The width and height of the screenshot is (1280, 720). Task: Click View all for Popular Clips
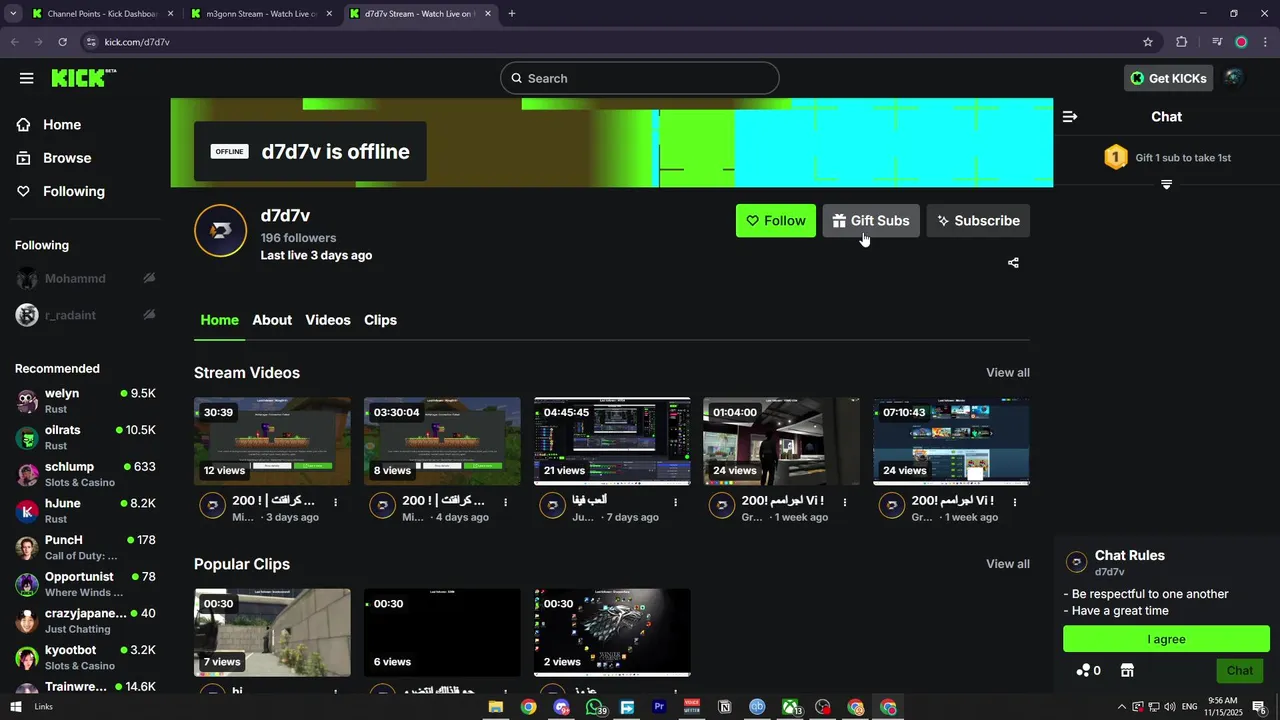pos(1008,564)
